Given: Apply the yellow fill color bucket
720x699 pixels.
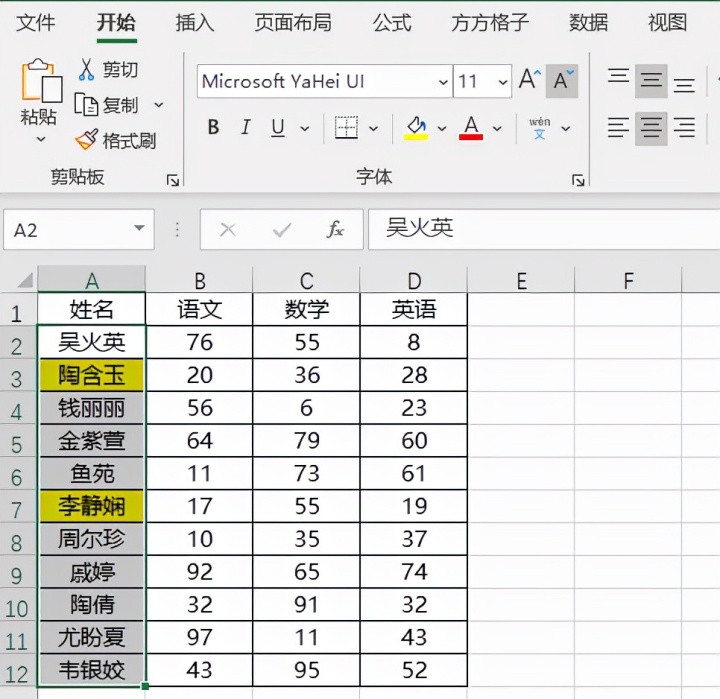Looking at the screenshot, I should (x=416, y=128).
